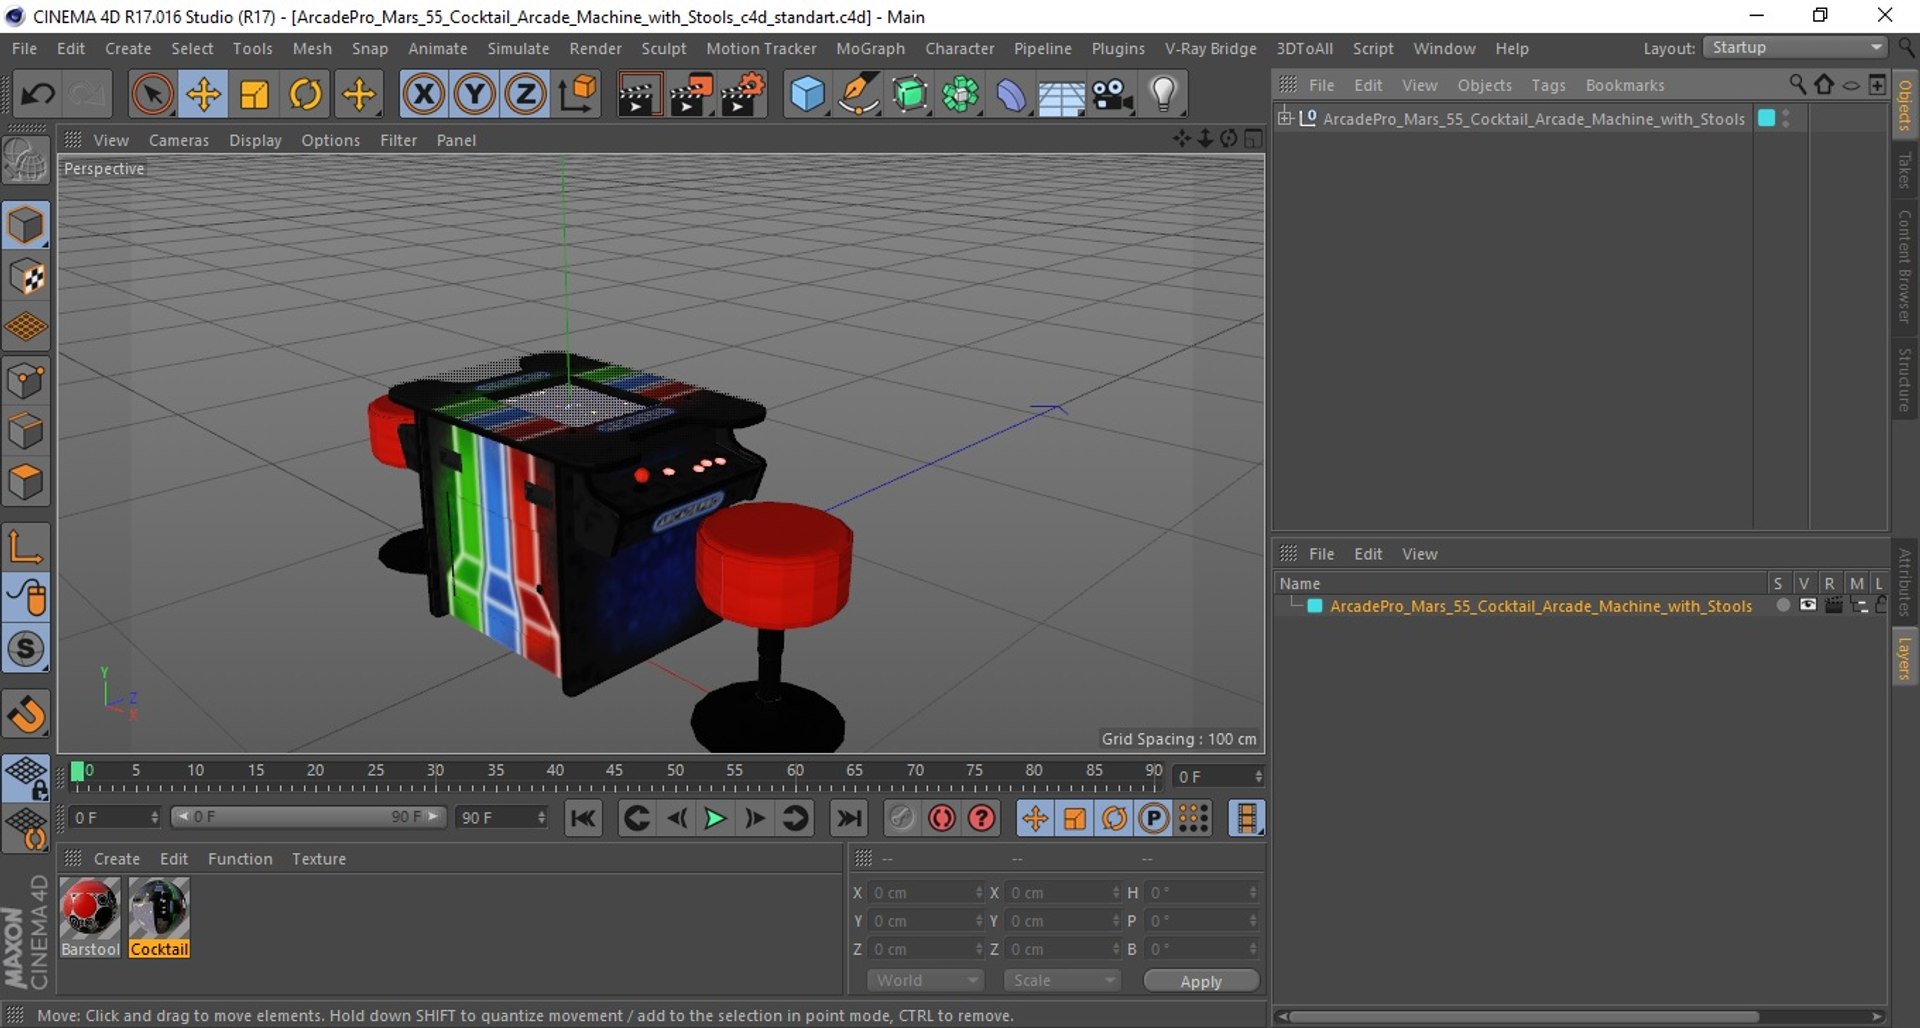The height and width of the screenshot is (1028, 1920).
Task: Toggle layer visibility in View column
Action: click(x=1808, y=605)
